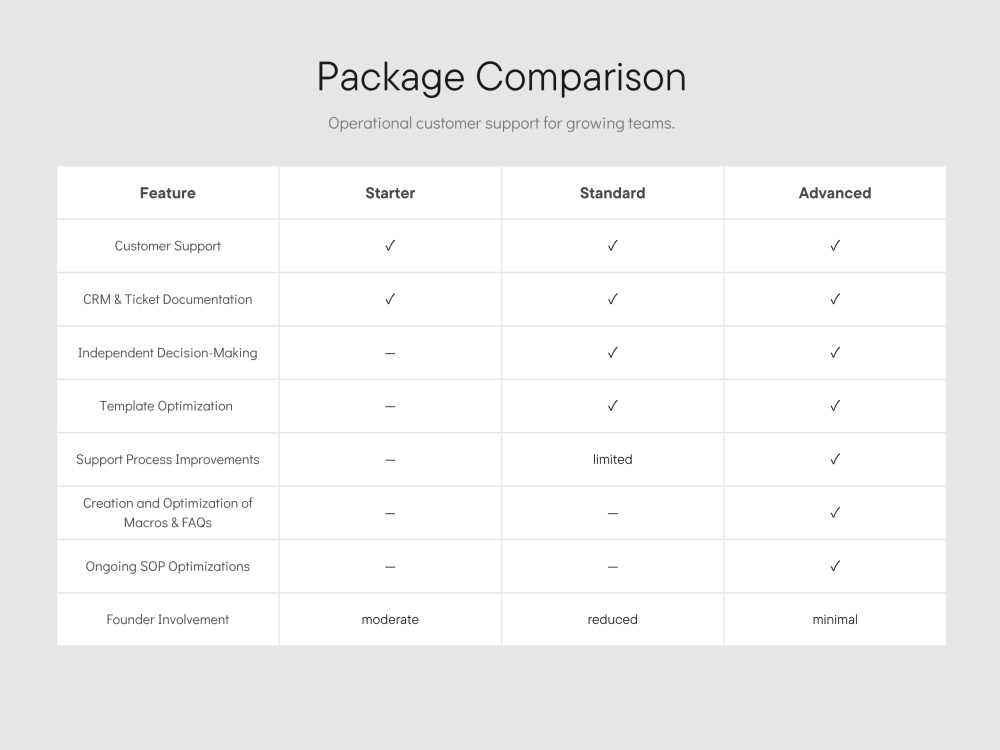Click Standard checkmark for CRM & Ticket Documentation
Viewport: 1000px width, 750px height.
click(x=612, y=299)
